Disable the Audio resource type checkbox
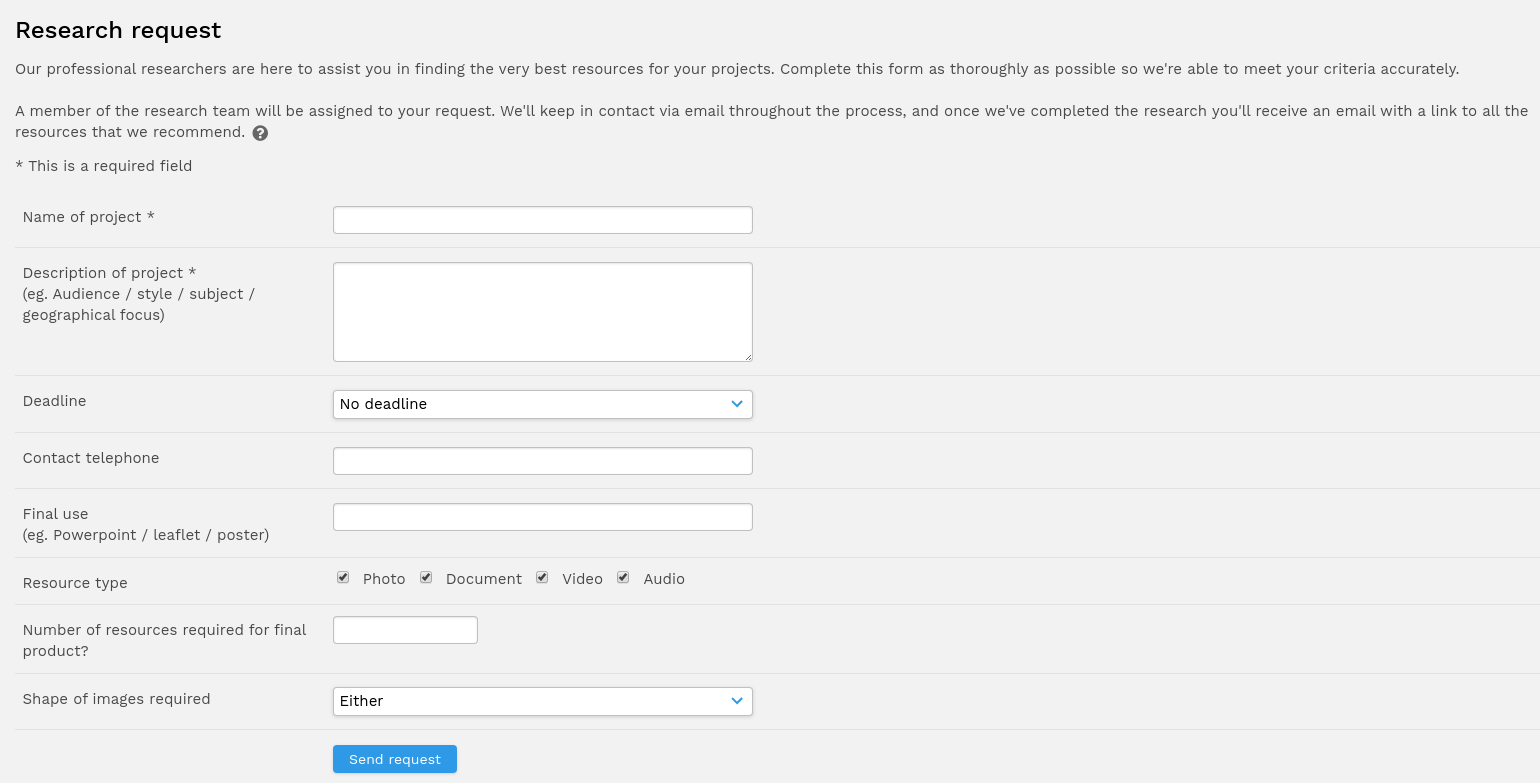This screenshot has height=783, width=1540. pyautogui.click(x=623, y=577)
